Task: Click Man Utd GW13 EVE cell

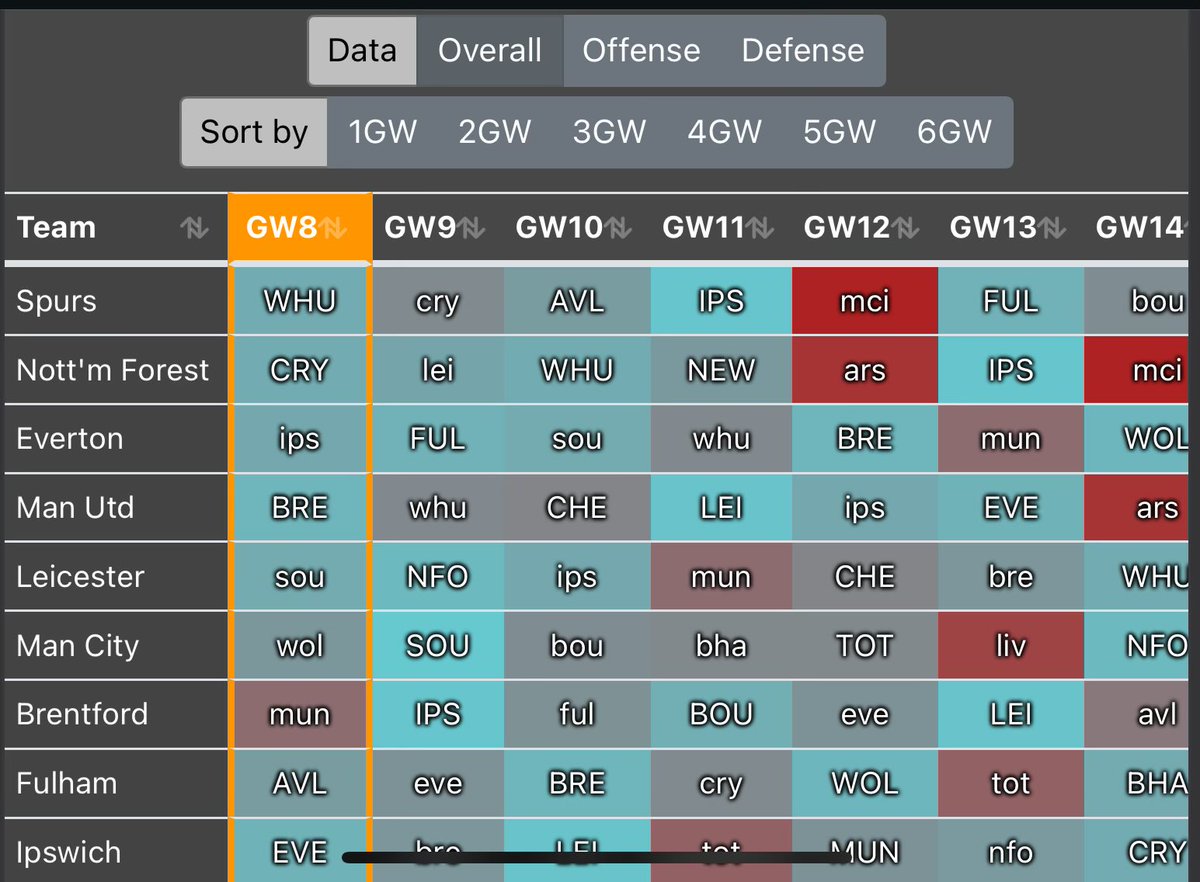Action: click(x=1011, y=508)
